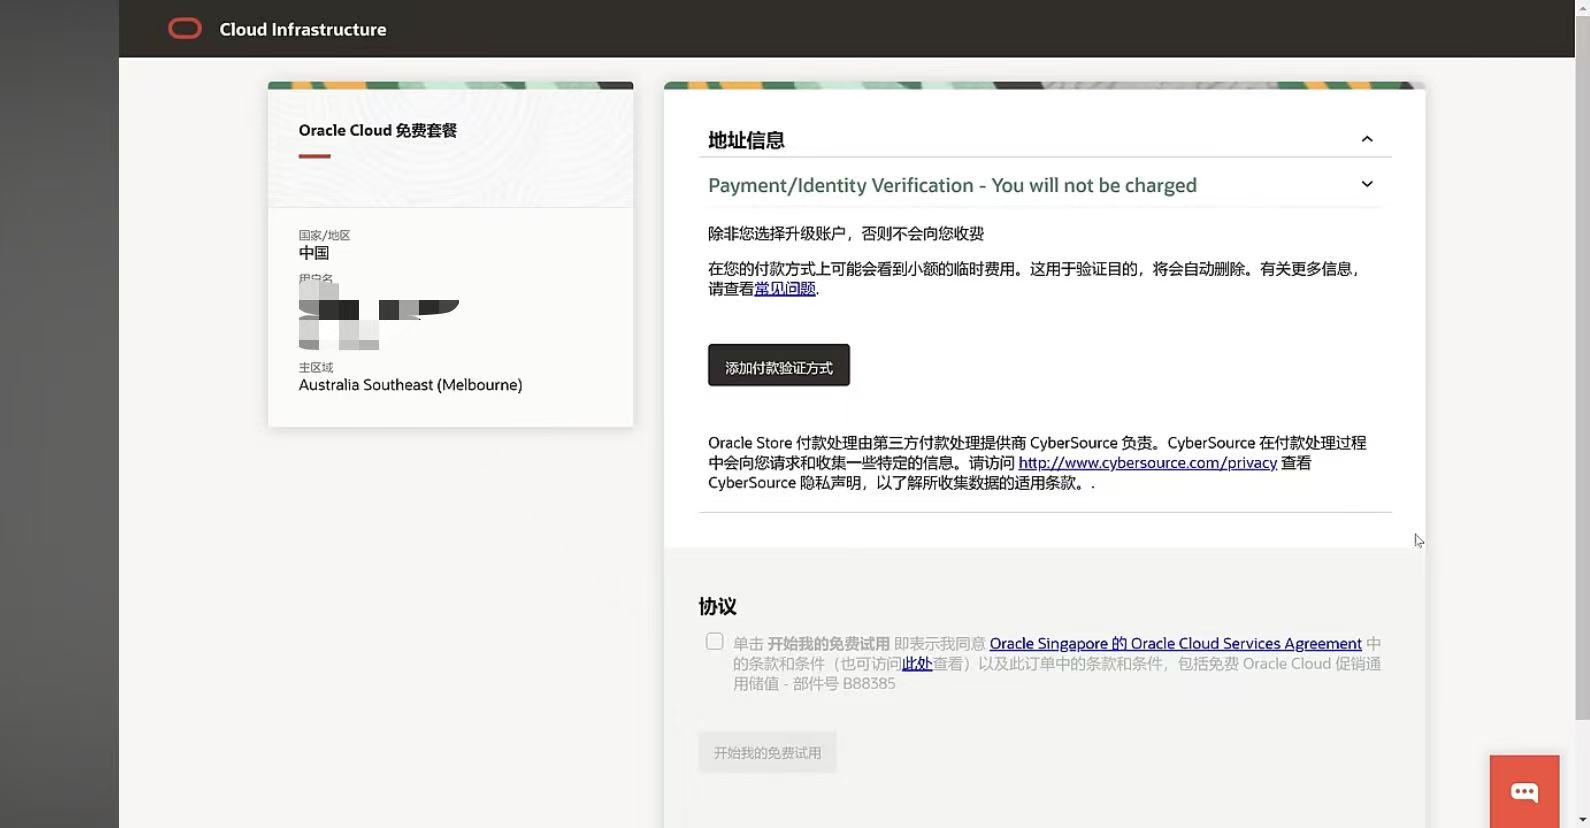Open Oracle Cloud Services Agreement link

click(1175, 644)
